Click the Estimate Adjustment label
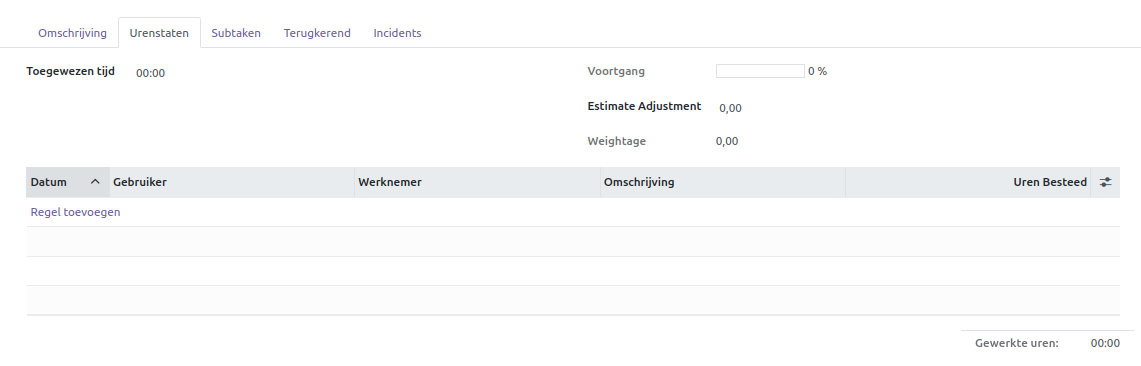The height and width of the screenshot is (366, 1141). click(645, 106)
